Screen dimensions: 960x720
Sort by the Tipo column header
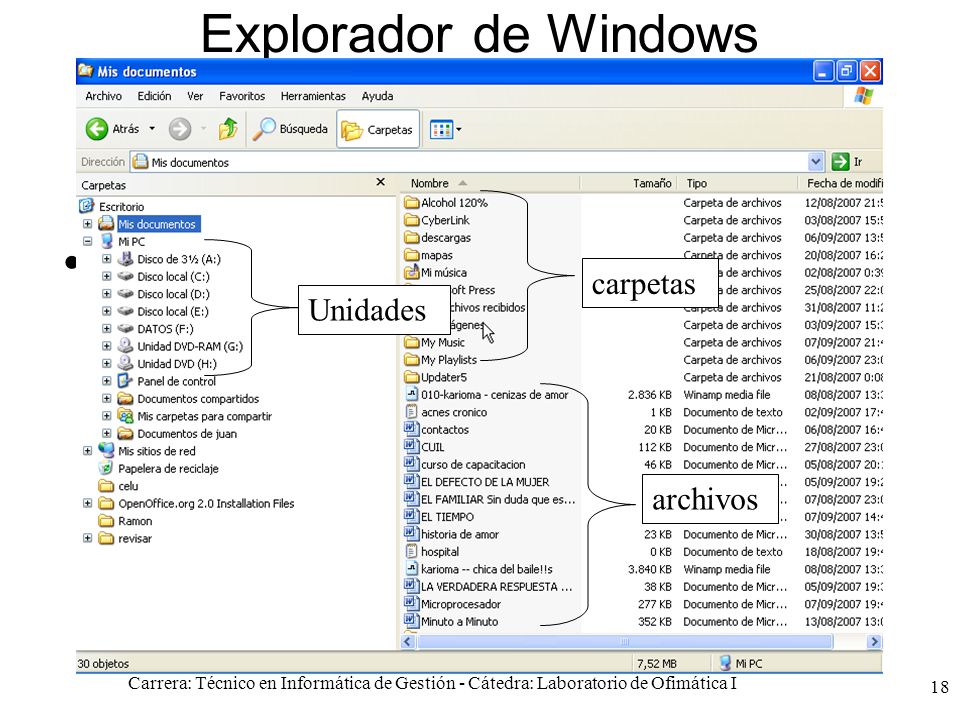738,183
